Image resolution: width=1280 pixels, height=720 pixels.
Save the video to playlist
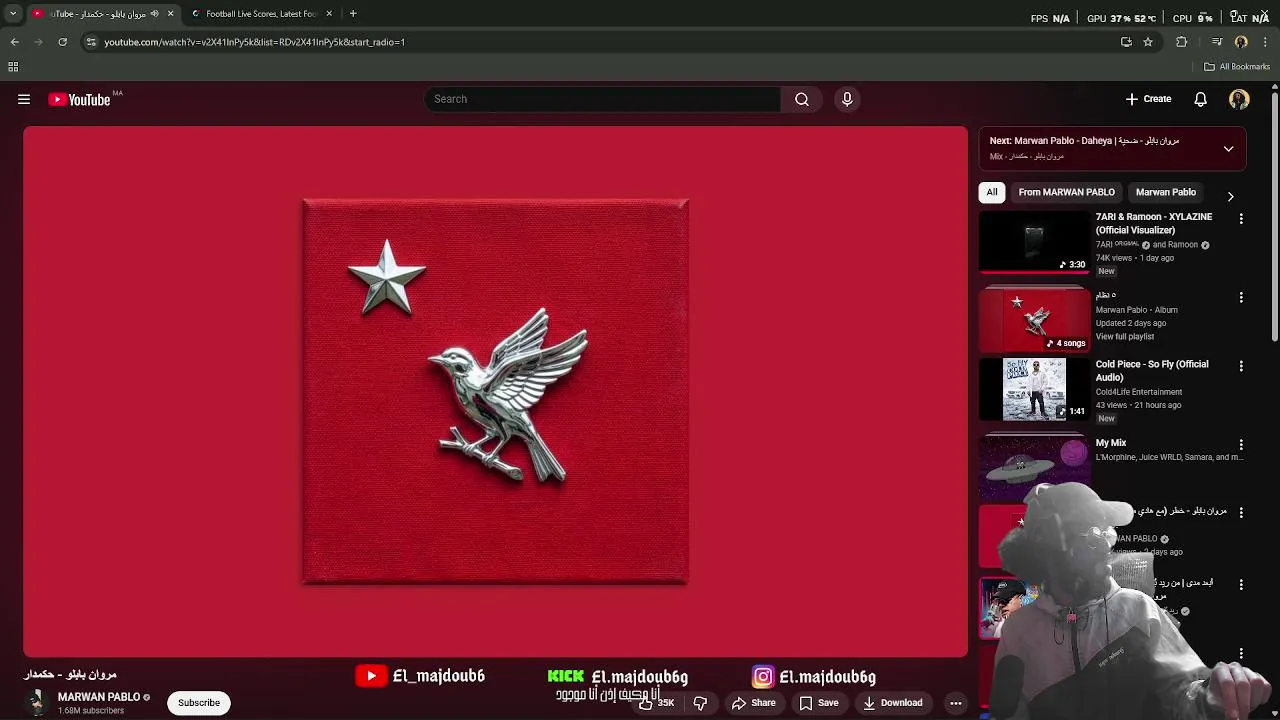(818, 703)
